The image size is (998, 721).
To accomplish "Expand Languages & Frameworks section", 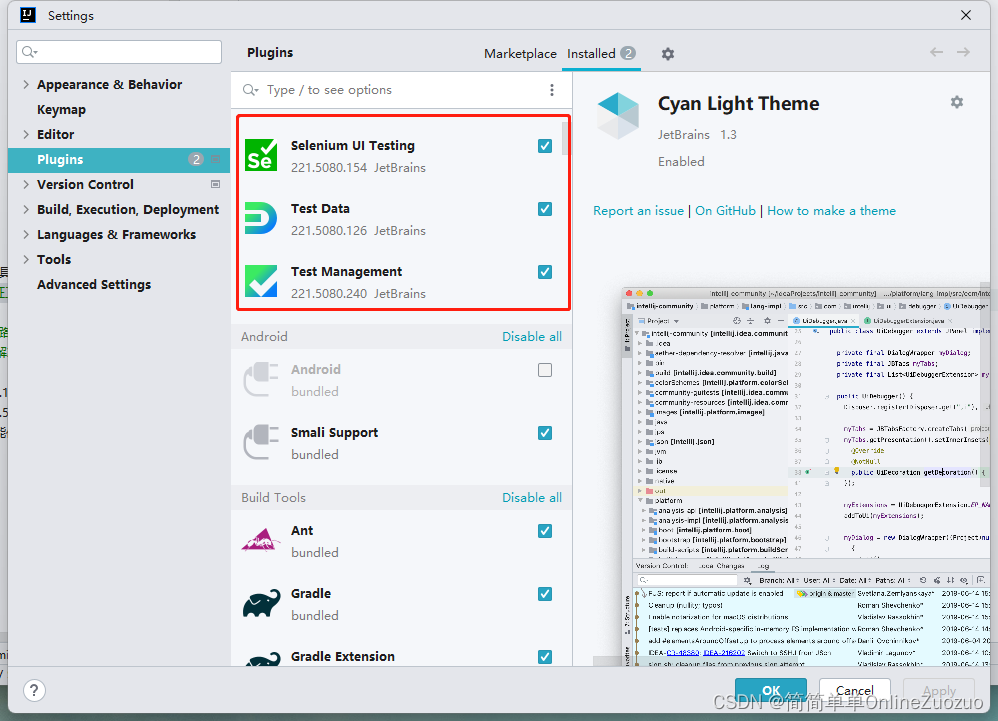I will (26, 234).
